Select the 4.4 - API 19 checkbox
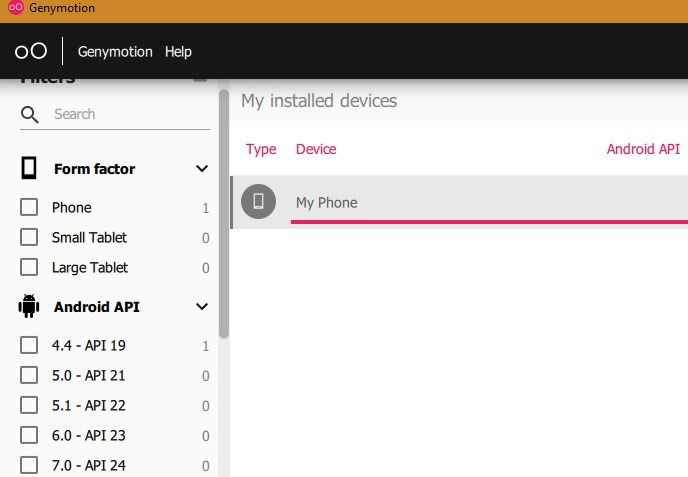 (29, 346)
